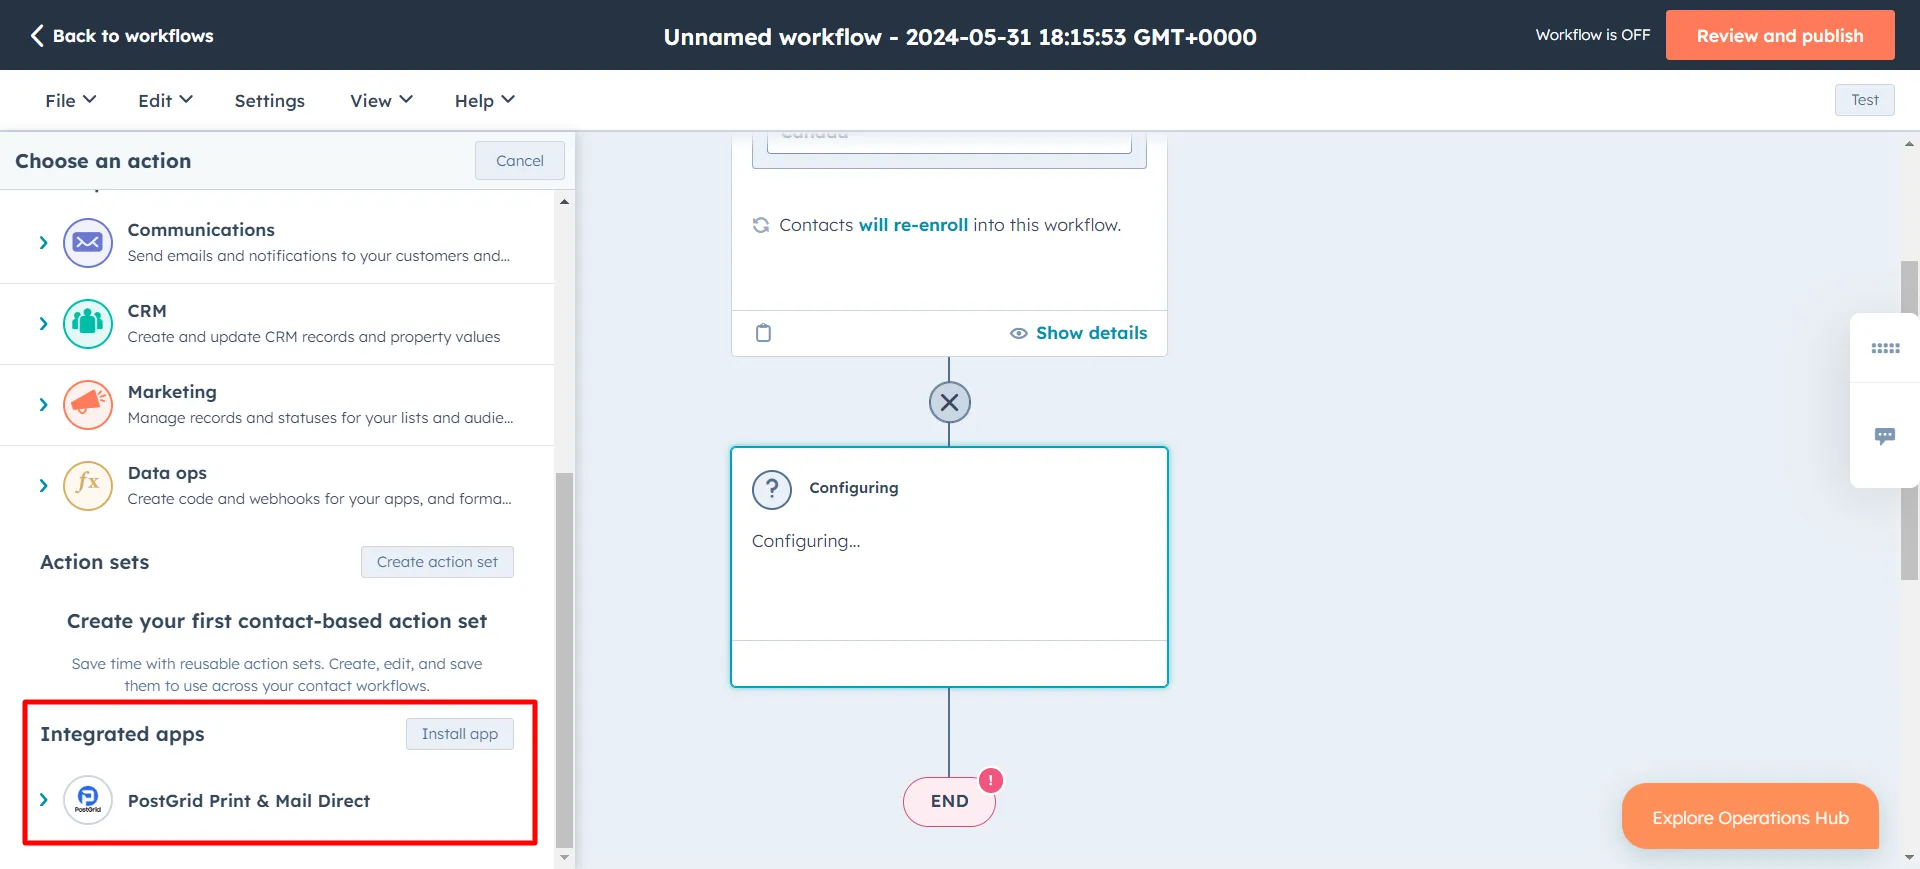The image size is (1920, 869).
Task: Click the action panel scrollbar thumb
Action: tap(564, 660)
